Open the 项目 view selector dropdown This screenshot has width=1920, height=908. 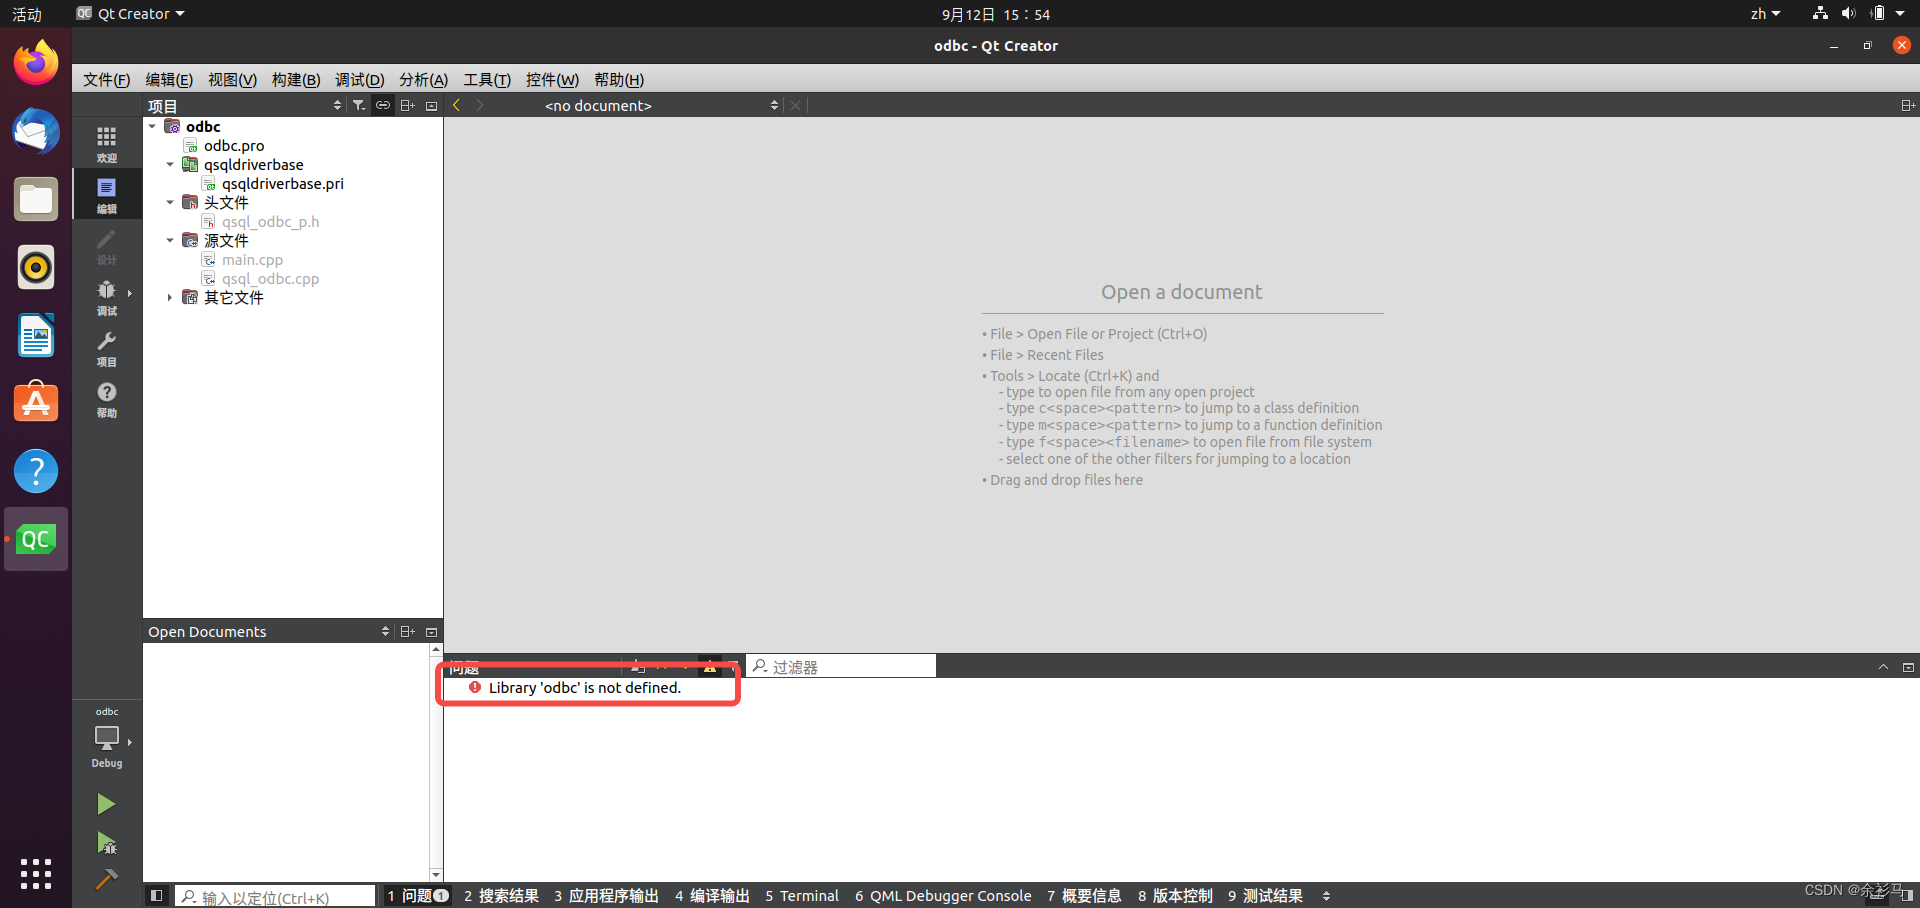[245, 105]
